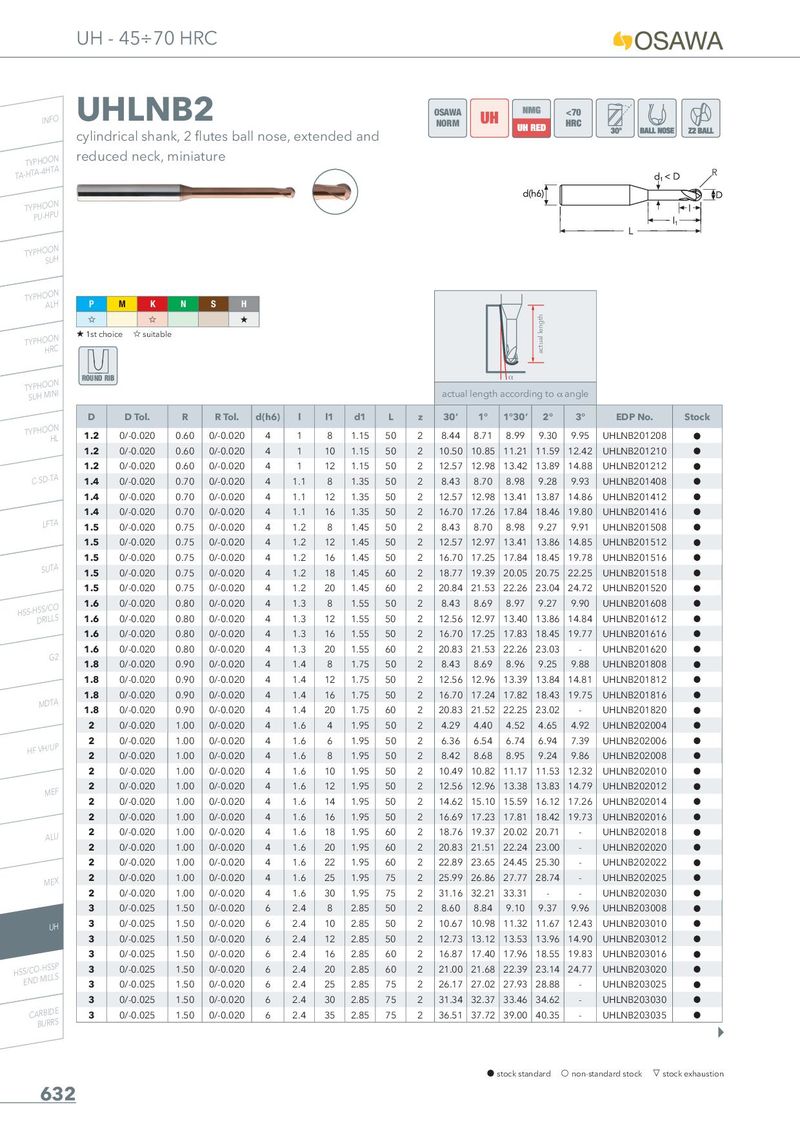Select the red UH series badge
This screenshot has height=1132, width=800.
[x=490, y=118]
